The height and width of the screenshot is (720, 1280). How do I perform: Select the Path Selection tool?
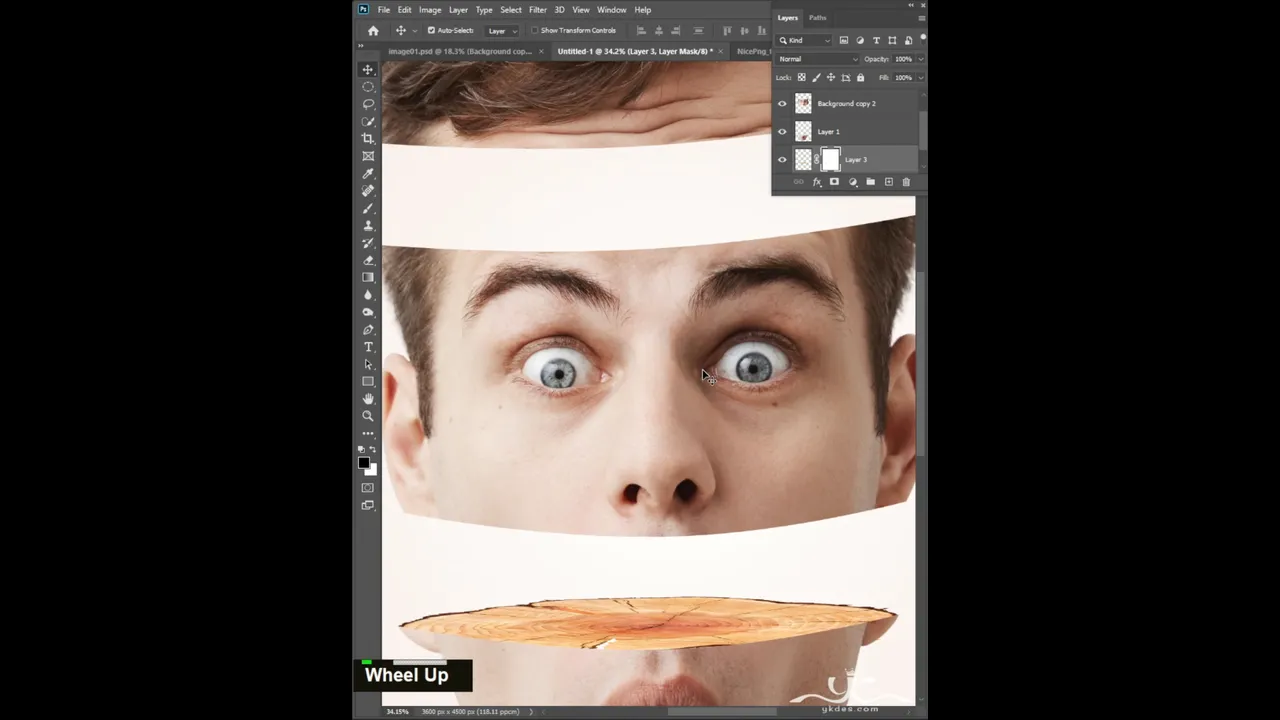(x=368, y=364)
